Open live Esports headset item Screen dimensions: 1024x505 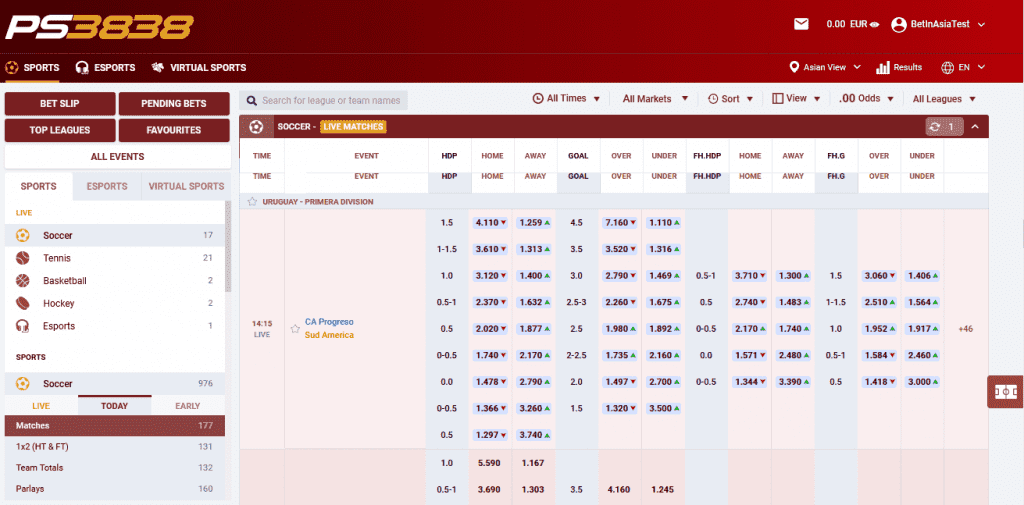58,326
